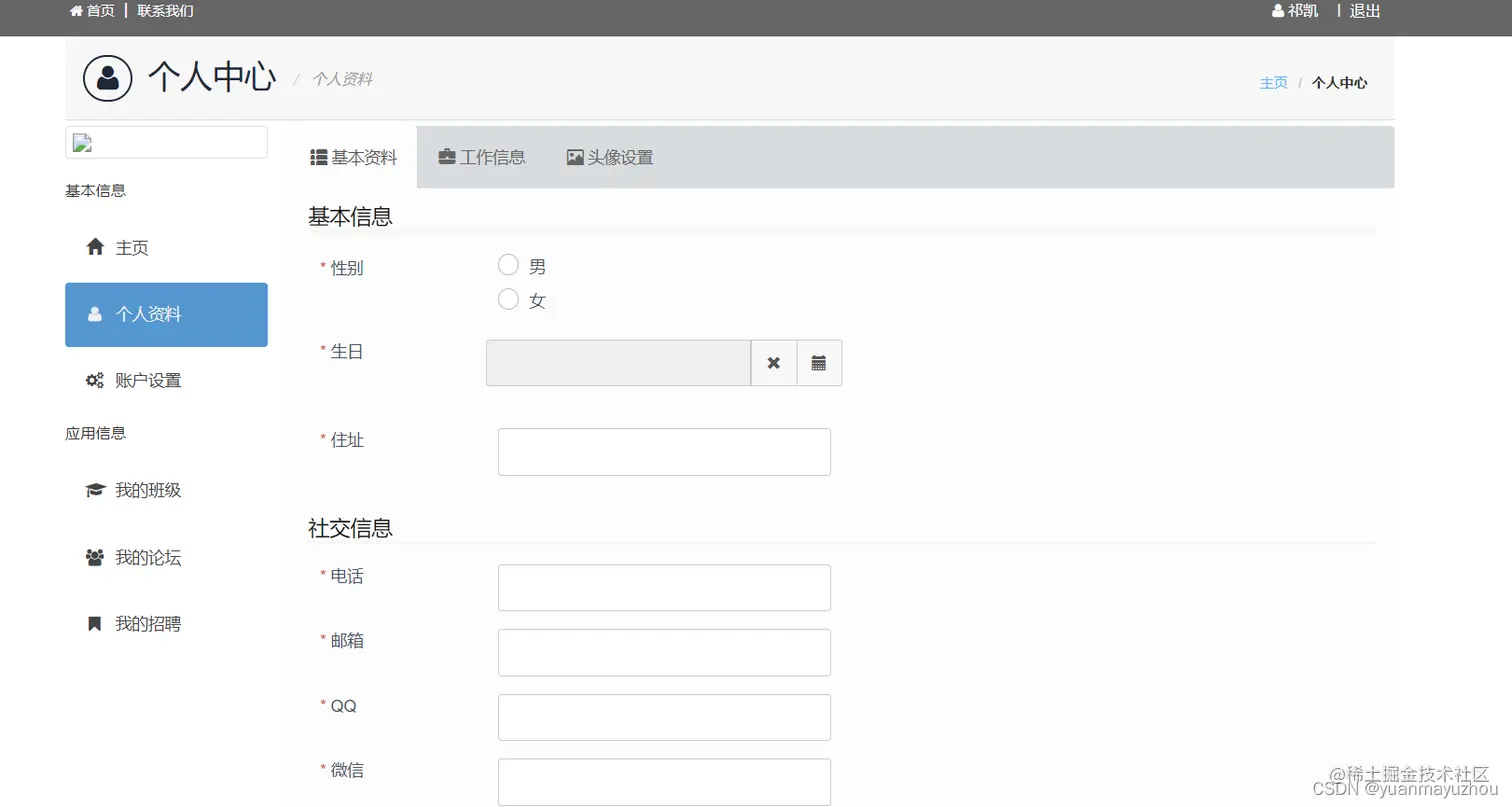Click the QQ field label
Viewport: 1512px width, 807px height.
point(344,706)
